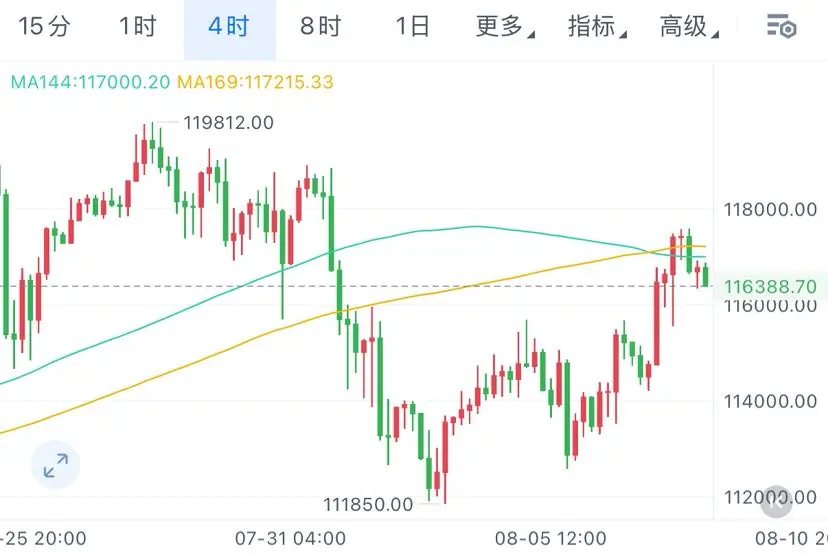828x554 pixels.
Task: Select the 4时 timeframe tab
Action: pos(230,26)
